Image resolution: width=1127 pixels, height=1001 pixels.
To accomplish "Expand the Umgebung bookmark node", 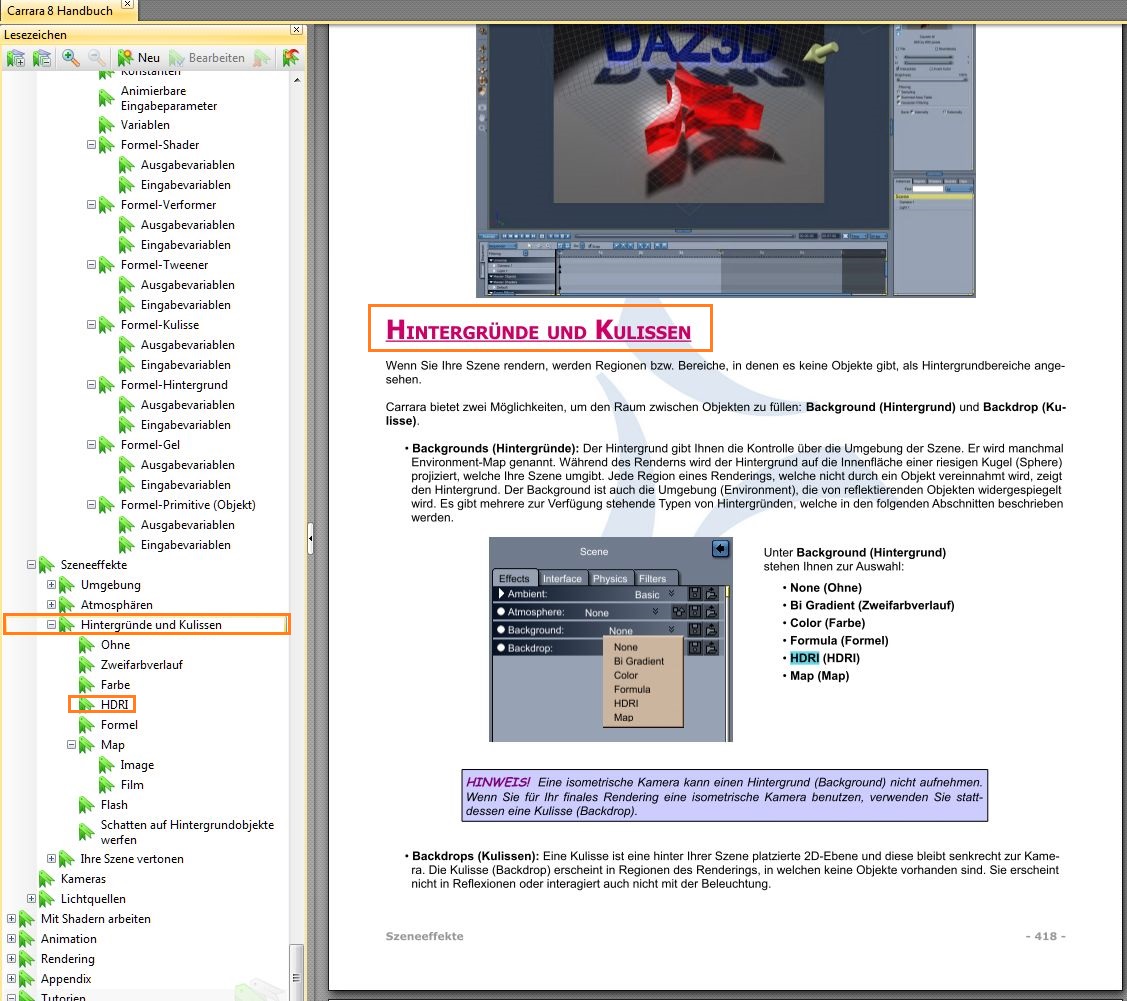I will [52, 585].
